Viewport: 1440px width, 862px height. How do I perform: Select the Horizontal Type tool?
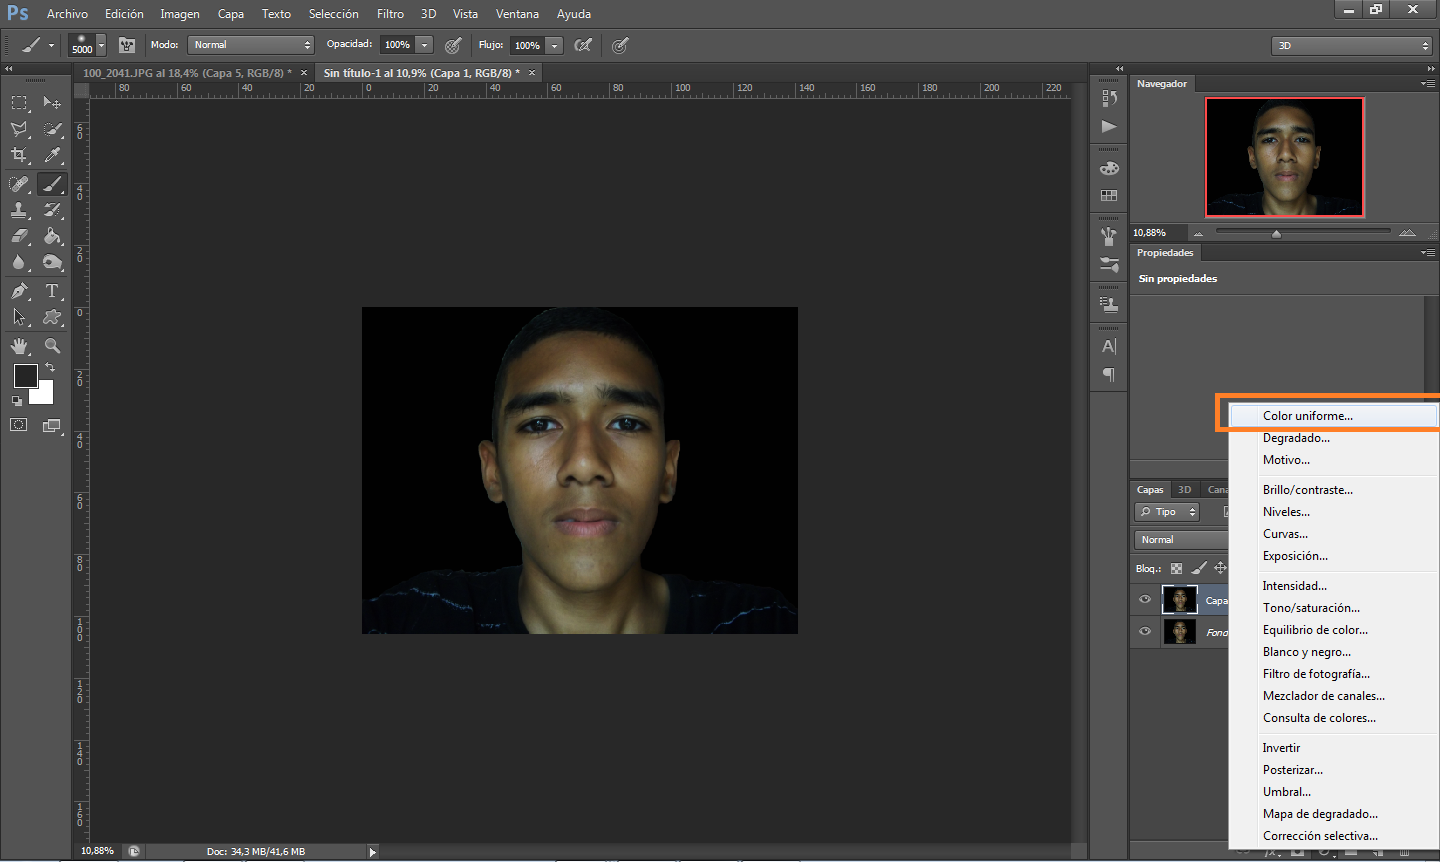tap(52, 291)
